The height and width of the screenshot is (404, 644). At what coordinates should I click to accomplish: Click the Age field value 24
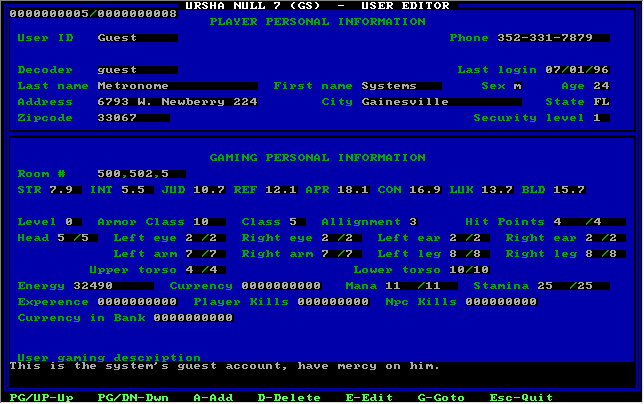pos(601,86)
